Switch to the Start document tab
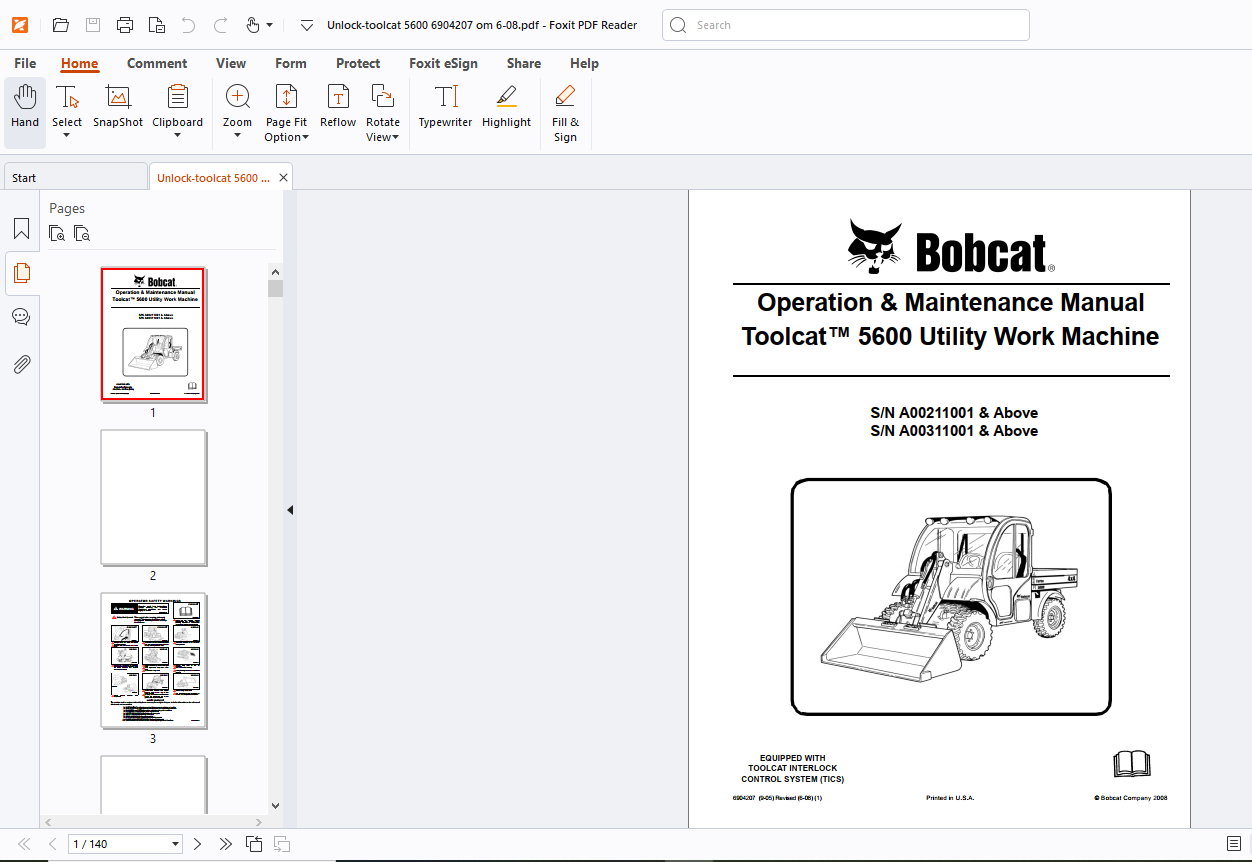 (x=75, y=177)
